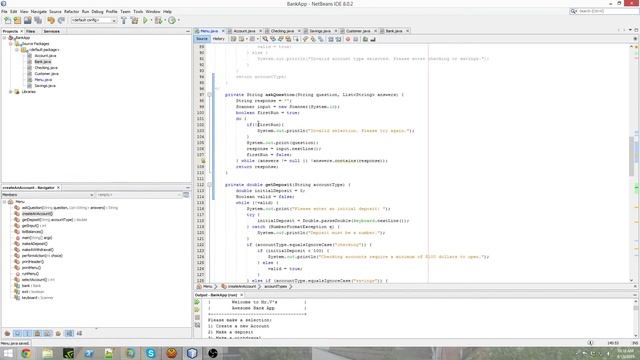Select printHeader() in Navigator

(x=33, y=262)
